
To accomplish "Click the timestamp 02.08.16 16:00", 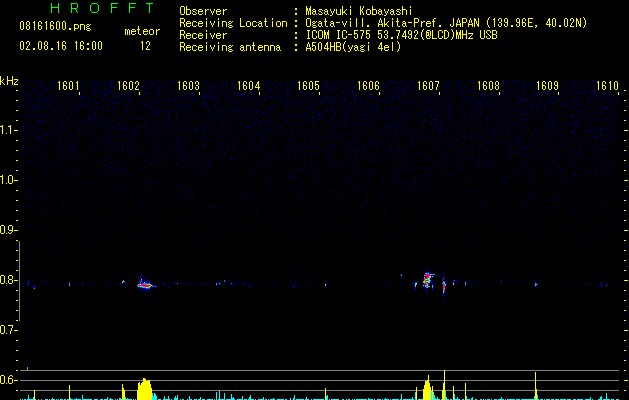I will pyautogui.click(x=61, y=46).
